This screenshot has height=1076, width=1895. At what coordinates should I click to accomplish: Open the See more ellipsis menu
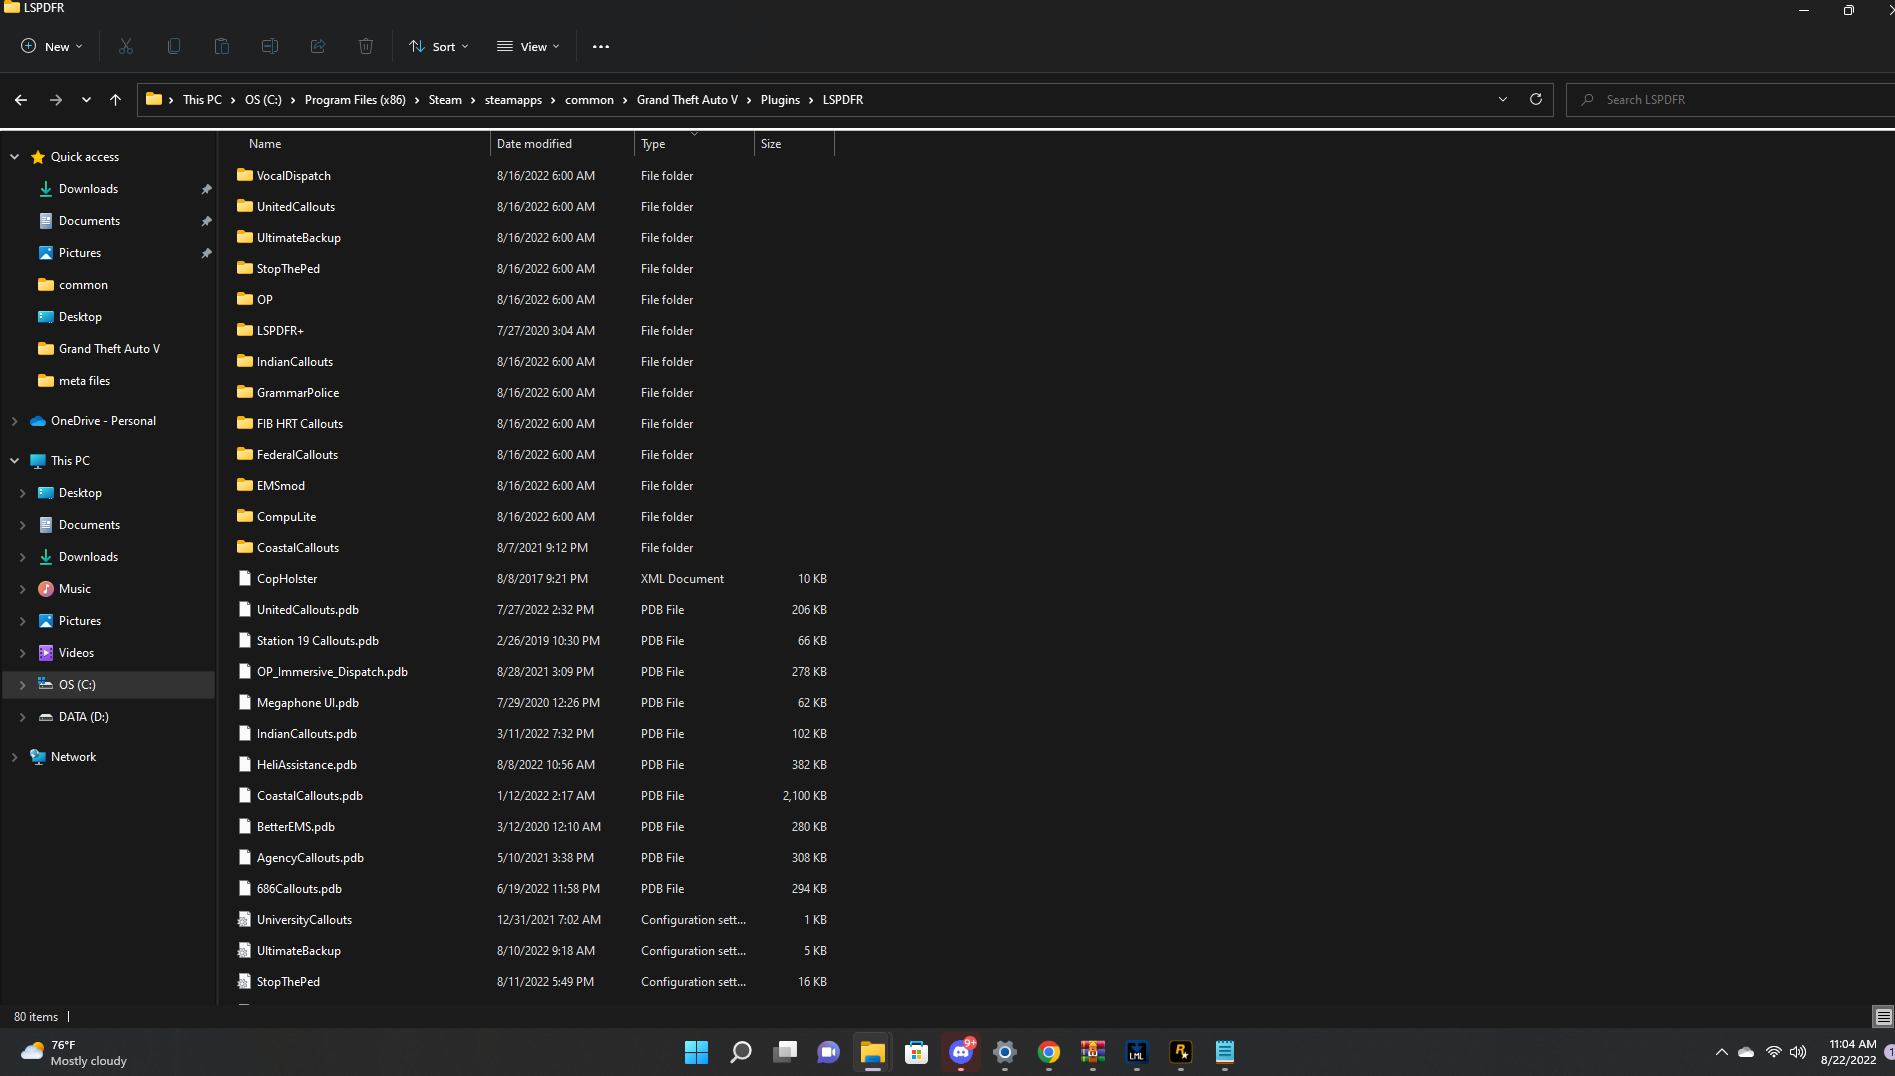(600, 46)
